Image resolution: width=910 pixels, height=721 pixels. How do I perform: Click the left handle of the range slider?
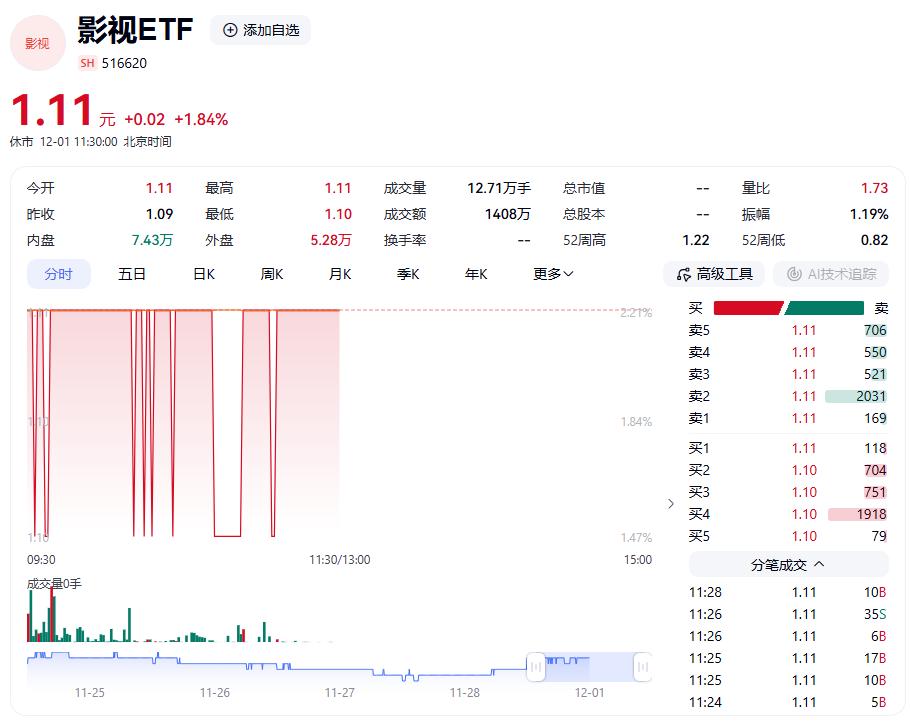(537, 665)
